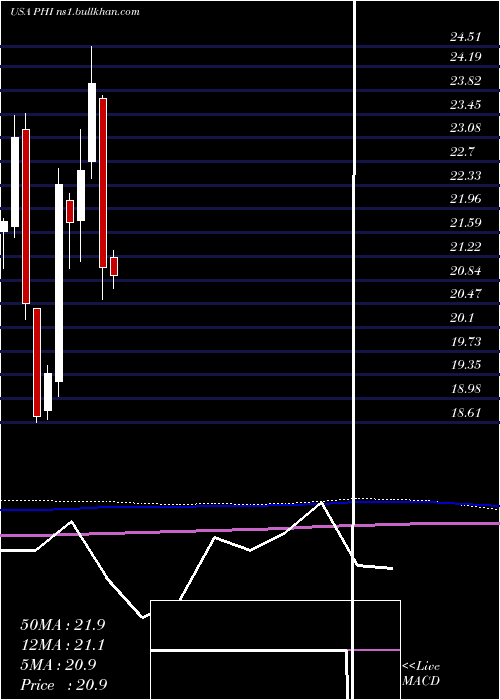Click the Price : 20.9 readout

click(63, 685)
